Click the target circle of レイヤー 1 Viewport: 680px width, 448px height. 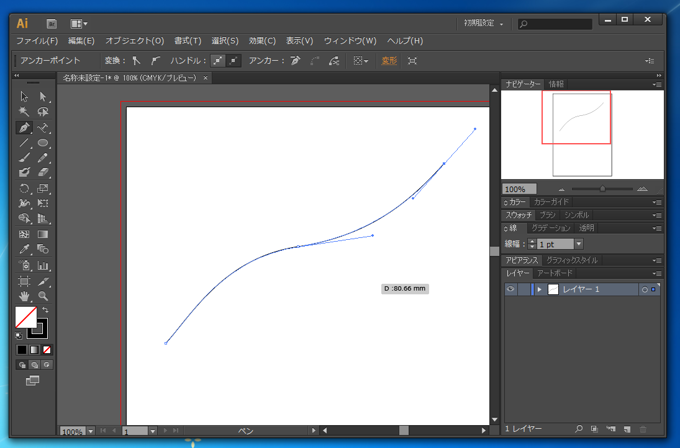(644, 289)
